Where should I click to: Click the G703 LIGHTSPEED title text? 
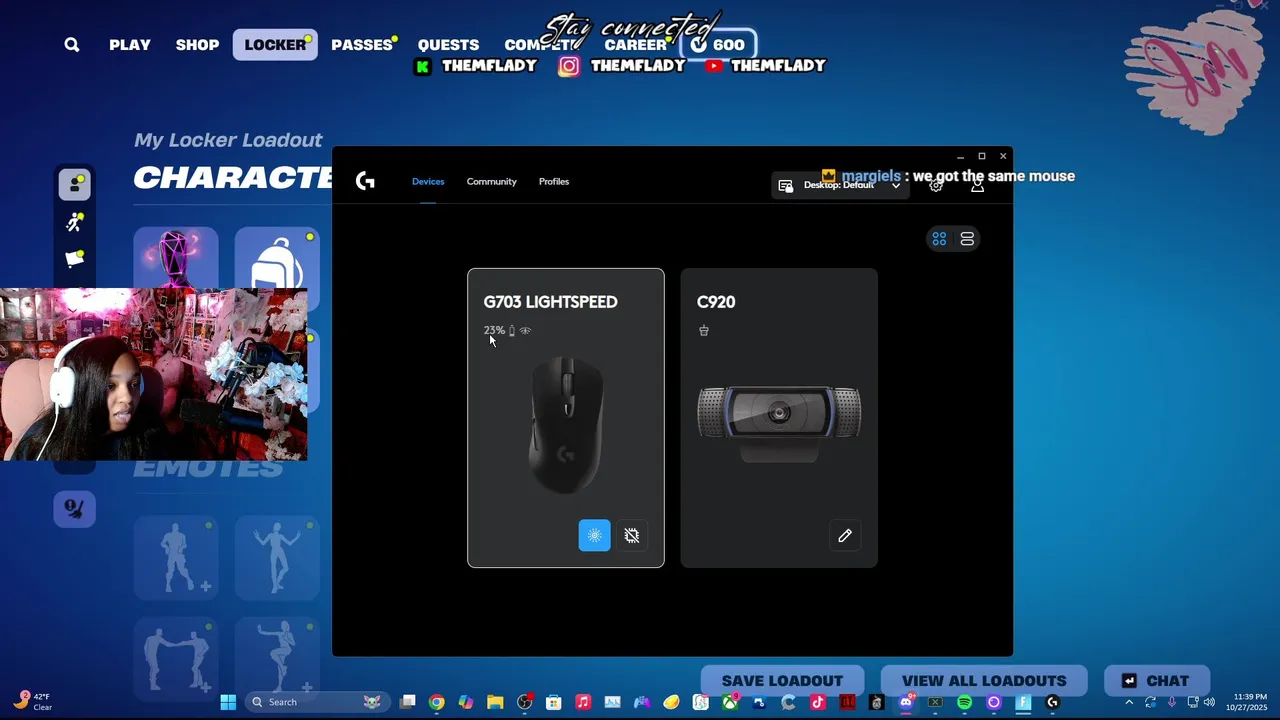tap(550, 302)
